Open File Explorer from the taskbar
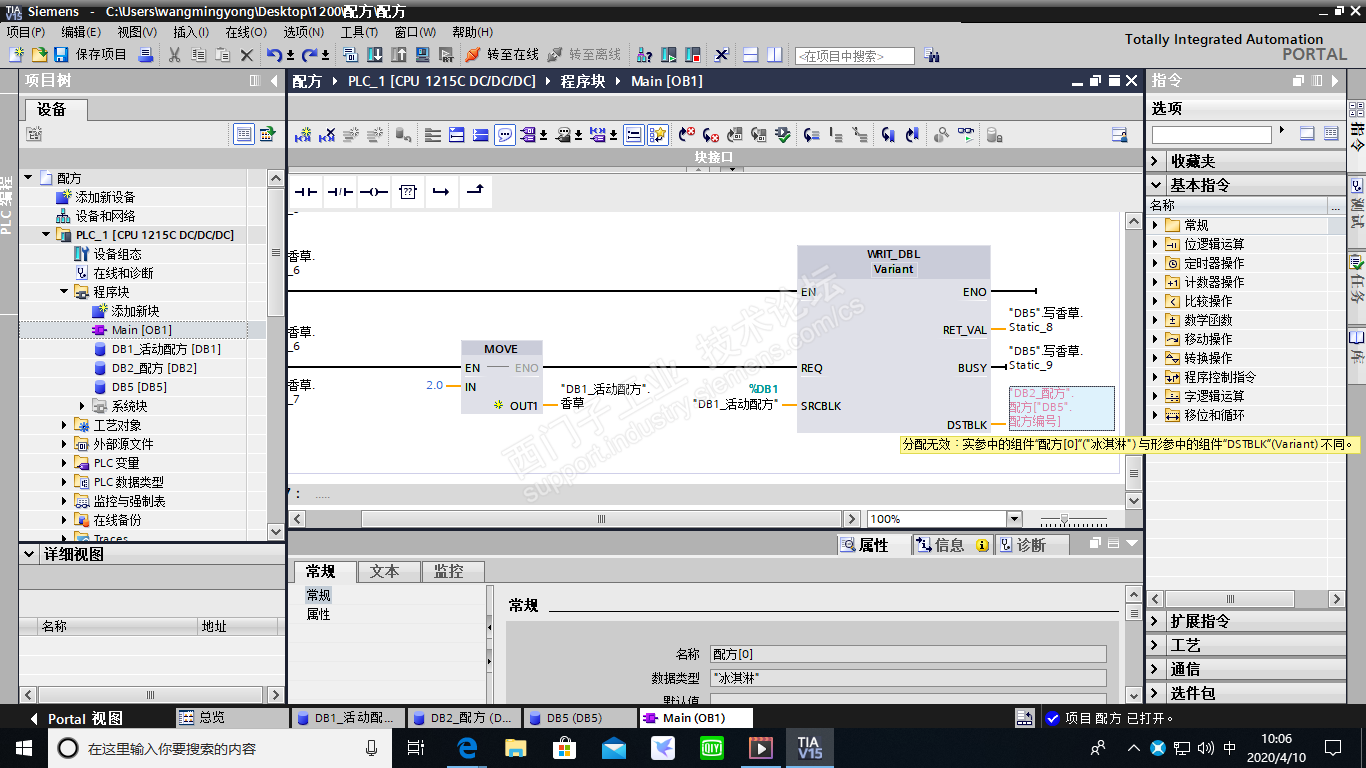 [x=516, y=747]
